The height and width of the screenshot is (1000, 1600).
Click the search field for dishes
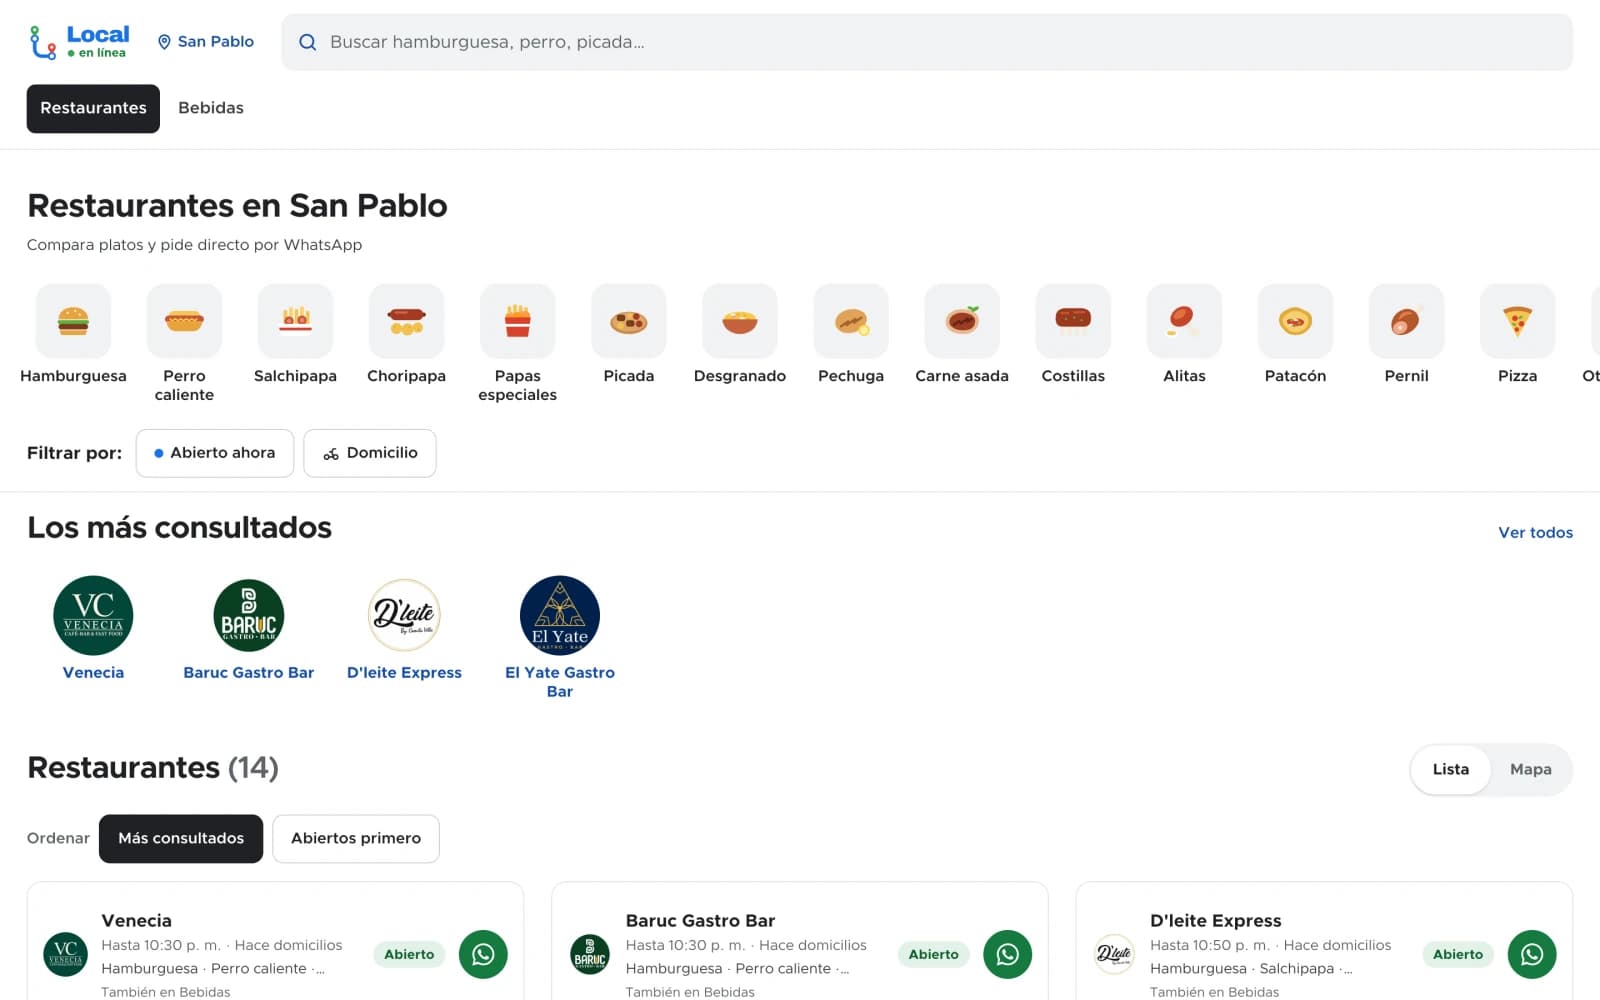click(927, 42)
